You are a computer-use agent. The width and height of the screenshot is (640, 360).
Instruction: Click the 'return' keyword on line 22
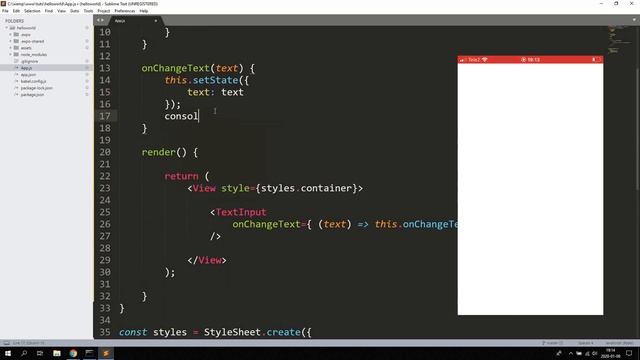[181, 176]
